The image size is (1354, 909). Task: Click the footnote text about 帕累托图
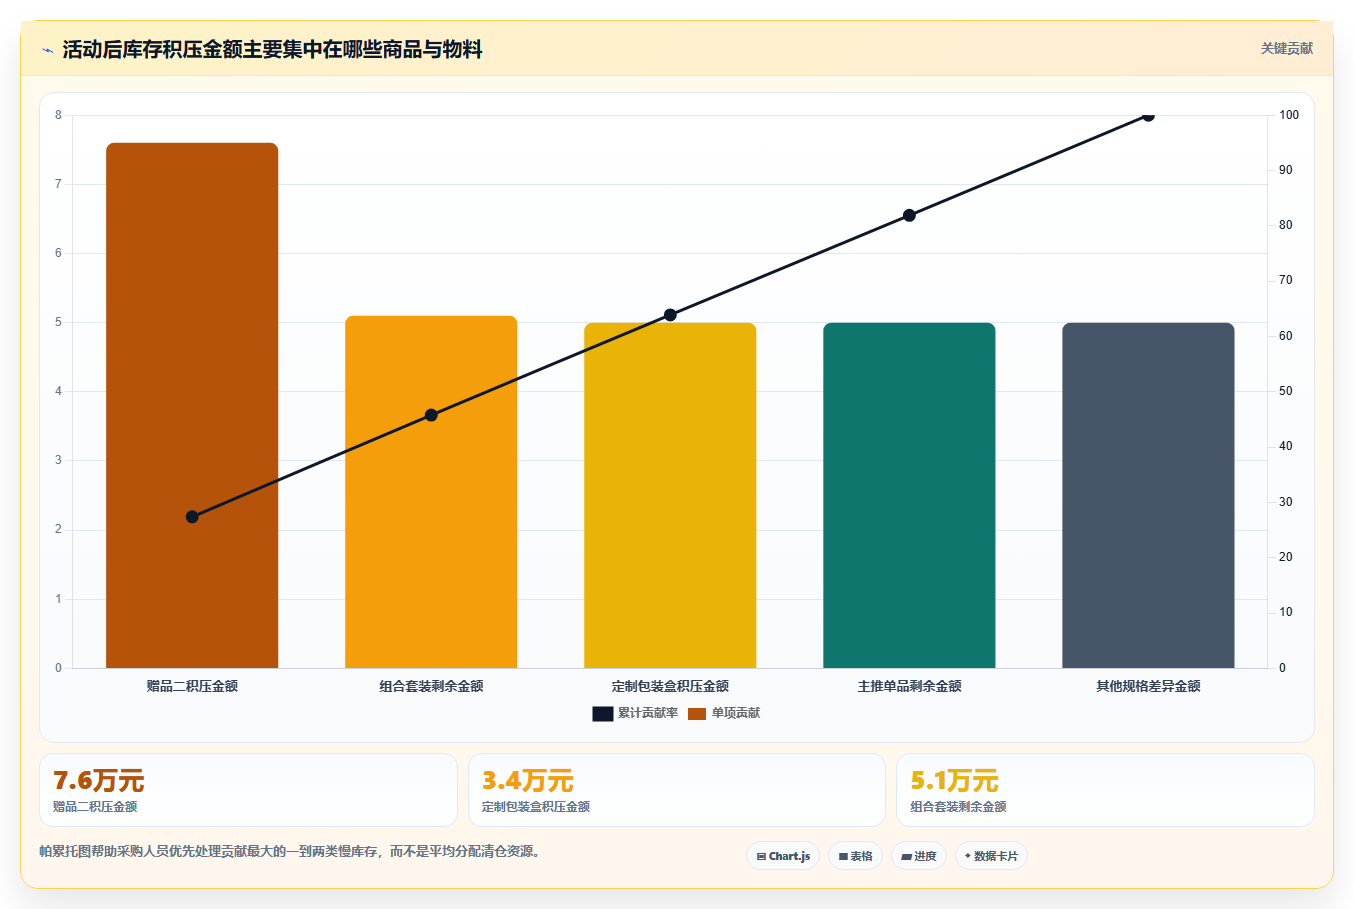coord(289,852)
